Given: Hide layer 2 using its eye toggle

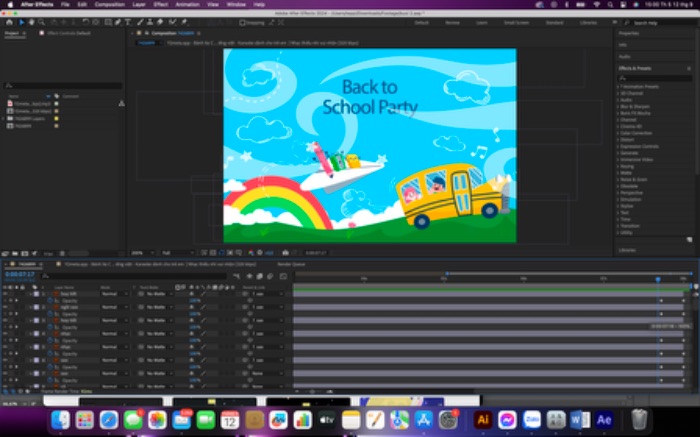Looking at the screenshot, I should pyautogui.click(x=5, y=307).
